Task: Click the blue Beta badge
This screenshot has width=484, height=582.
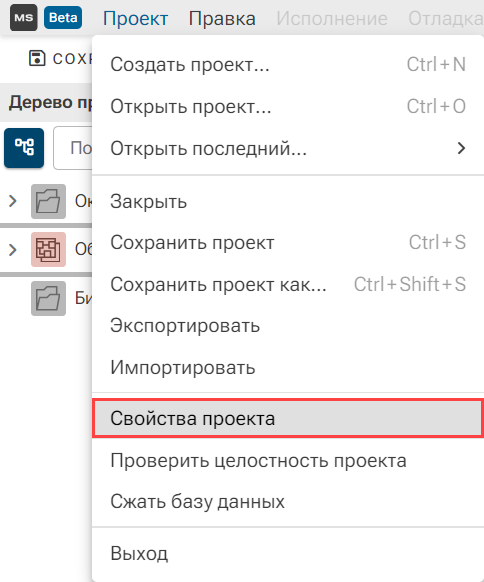Action: tap(63, 17)
